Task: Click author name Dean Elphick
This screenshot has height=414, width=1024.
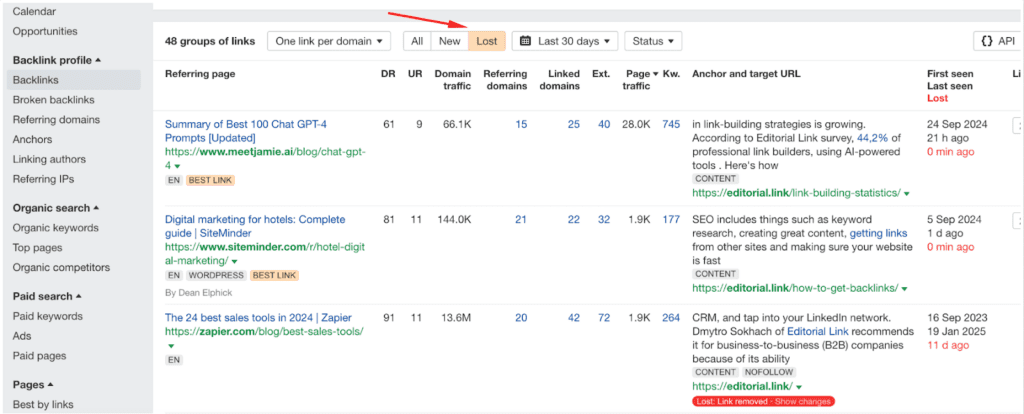Action: click(x=198, y=293)
